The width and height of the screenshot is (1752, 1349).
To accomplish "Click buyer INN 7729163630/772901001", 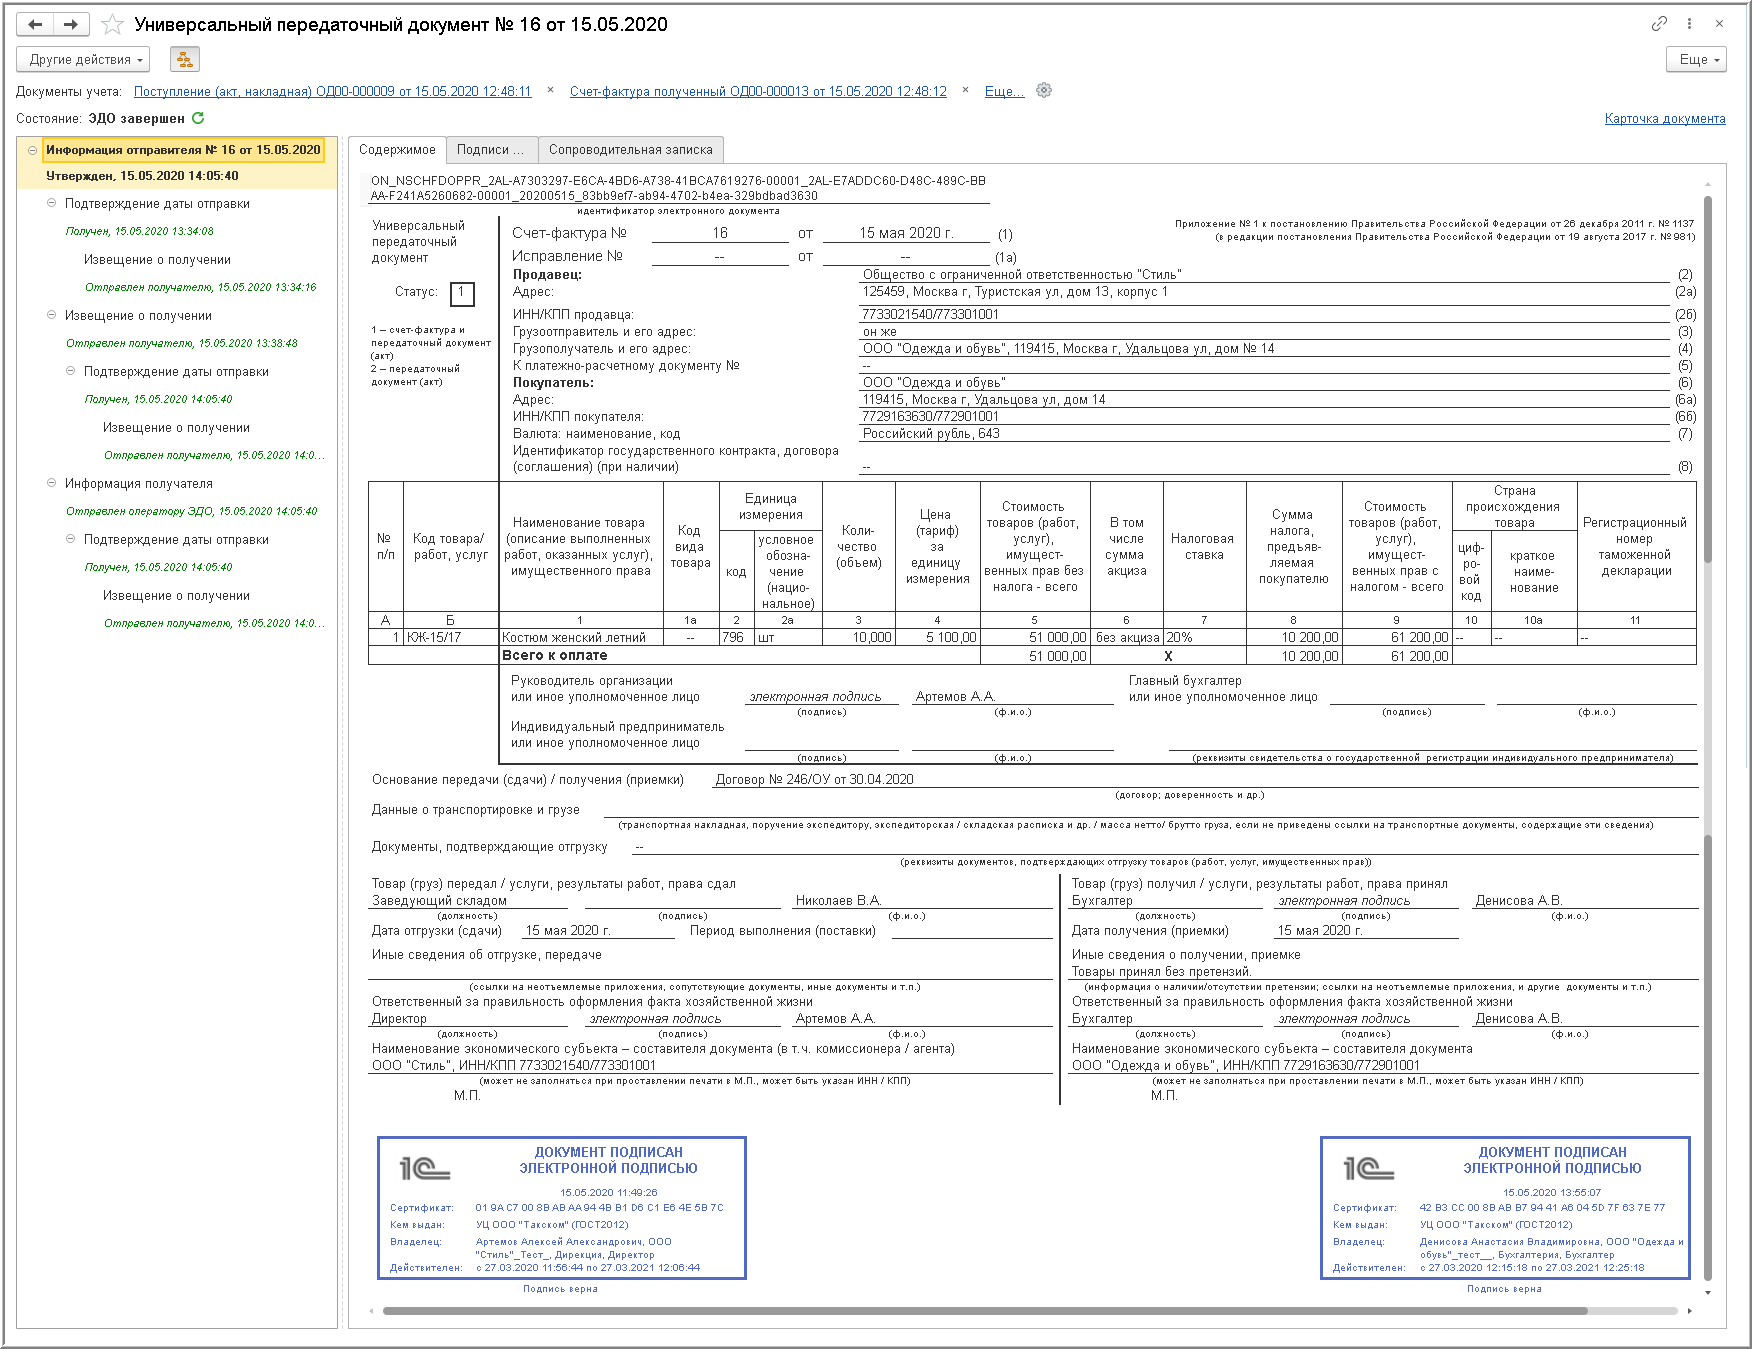I will (931, 416).
